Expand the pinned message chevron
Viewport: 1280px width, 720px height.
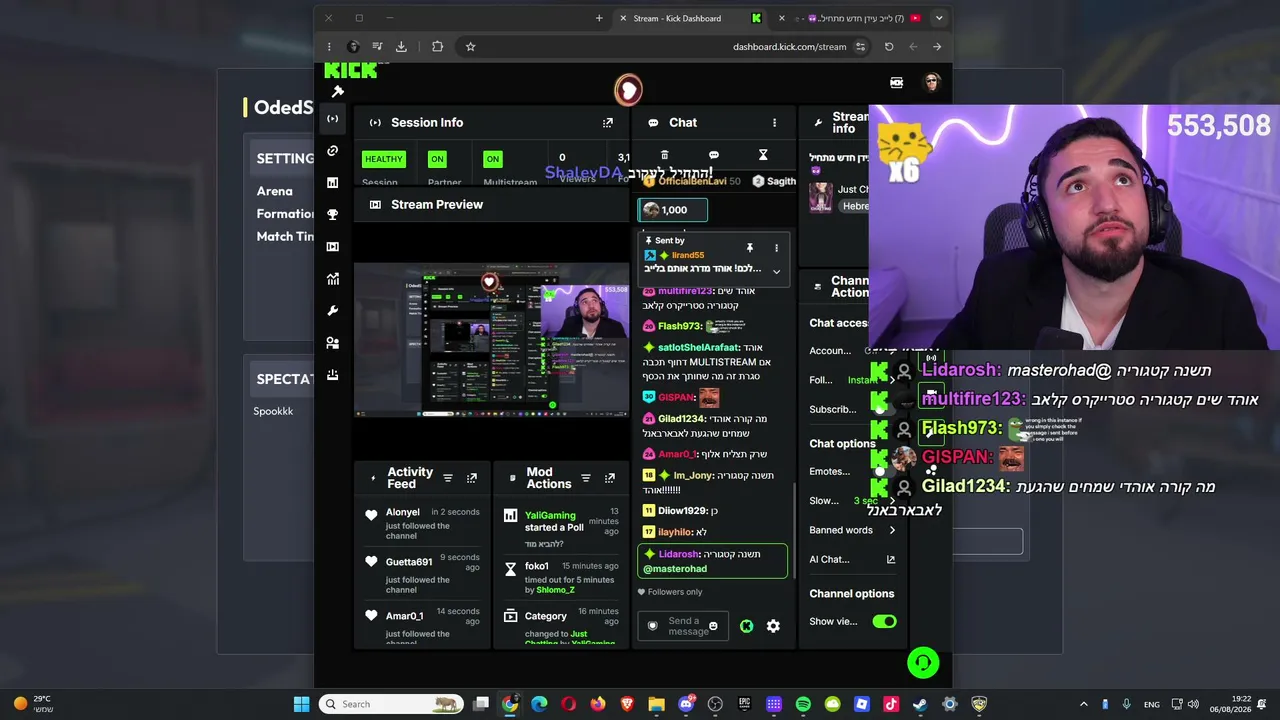pyautogui.click(x=776, y=271)
